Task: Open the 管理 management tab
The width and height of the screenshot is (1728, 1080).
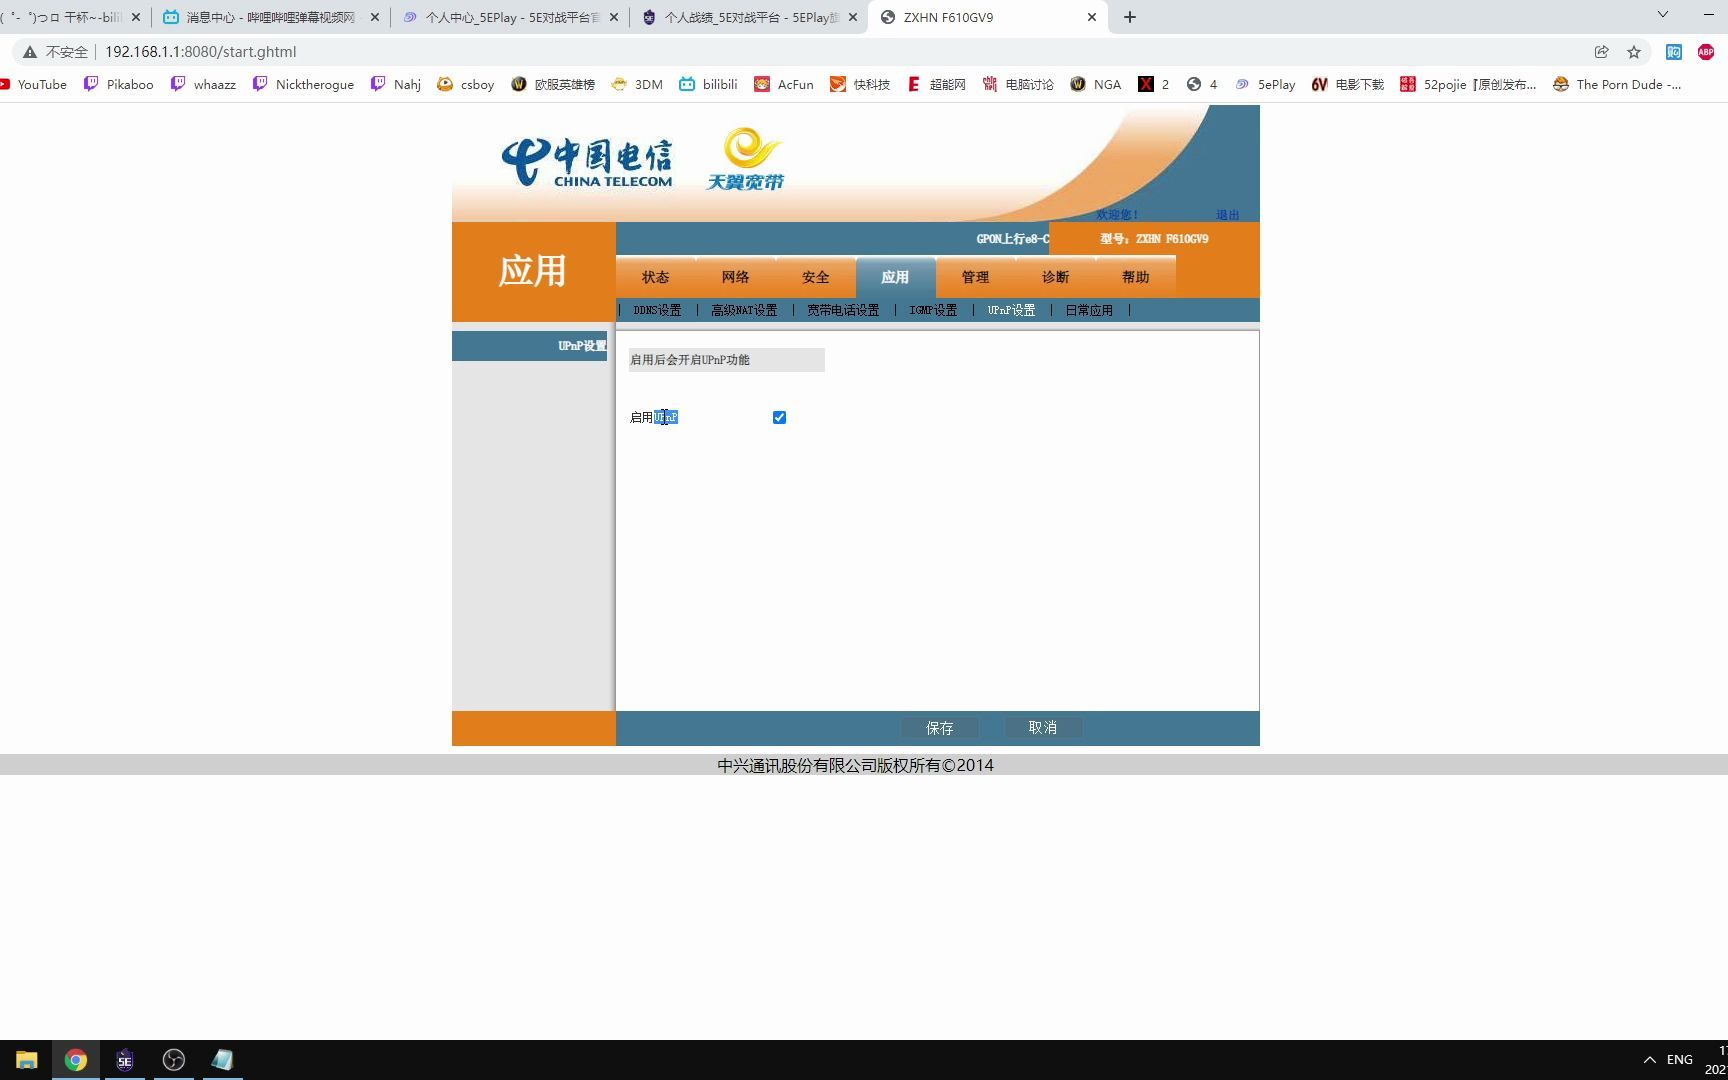Action: [x=976, y=277]
